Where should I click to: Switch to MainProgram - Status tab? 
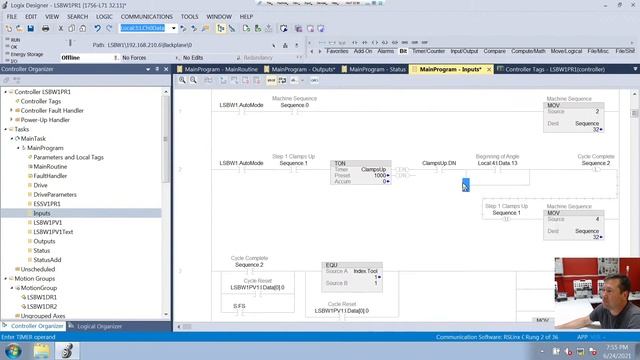(x=374, y=69)
